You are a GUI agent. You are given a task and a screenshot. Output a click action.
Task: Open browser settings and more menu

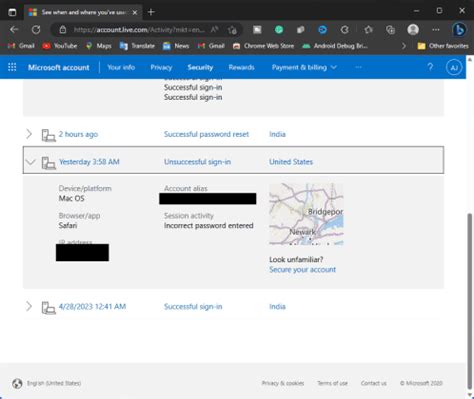click(436, 30)
